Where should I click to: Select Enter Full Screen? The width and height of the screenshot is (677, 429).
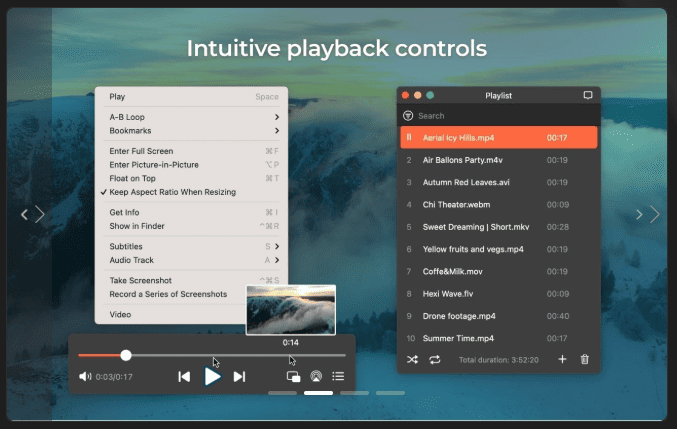pyautogui.click(x=191, y=151)
